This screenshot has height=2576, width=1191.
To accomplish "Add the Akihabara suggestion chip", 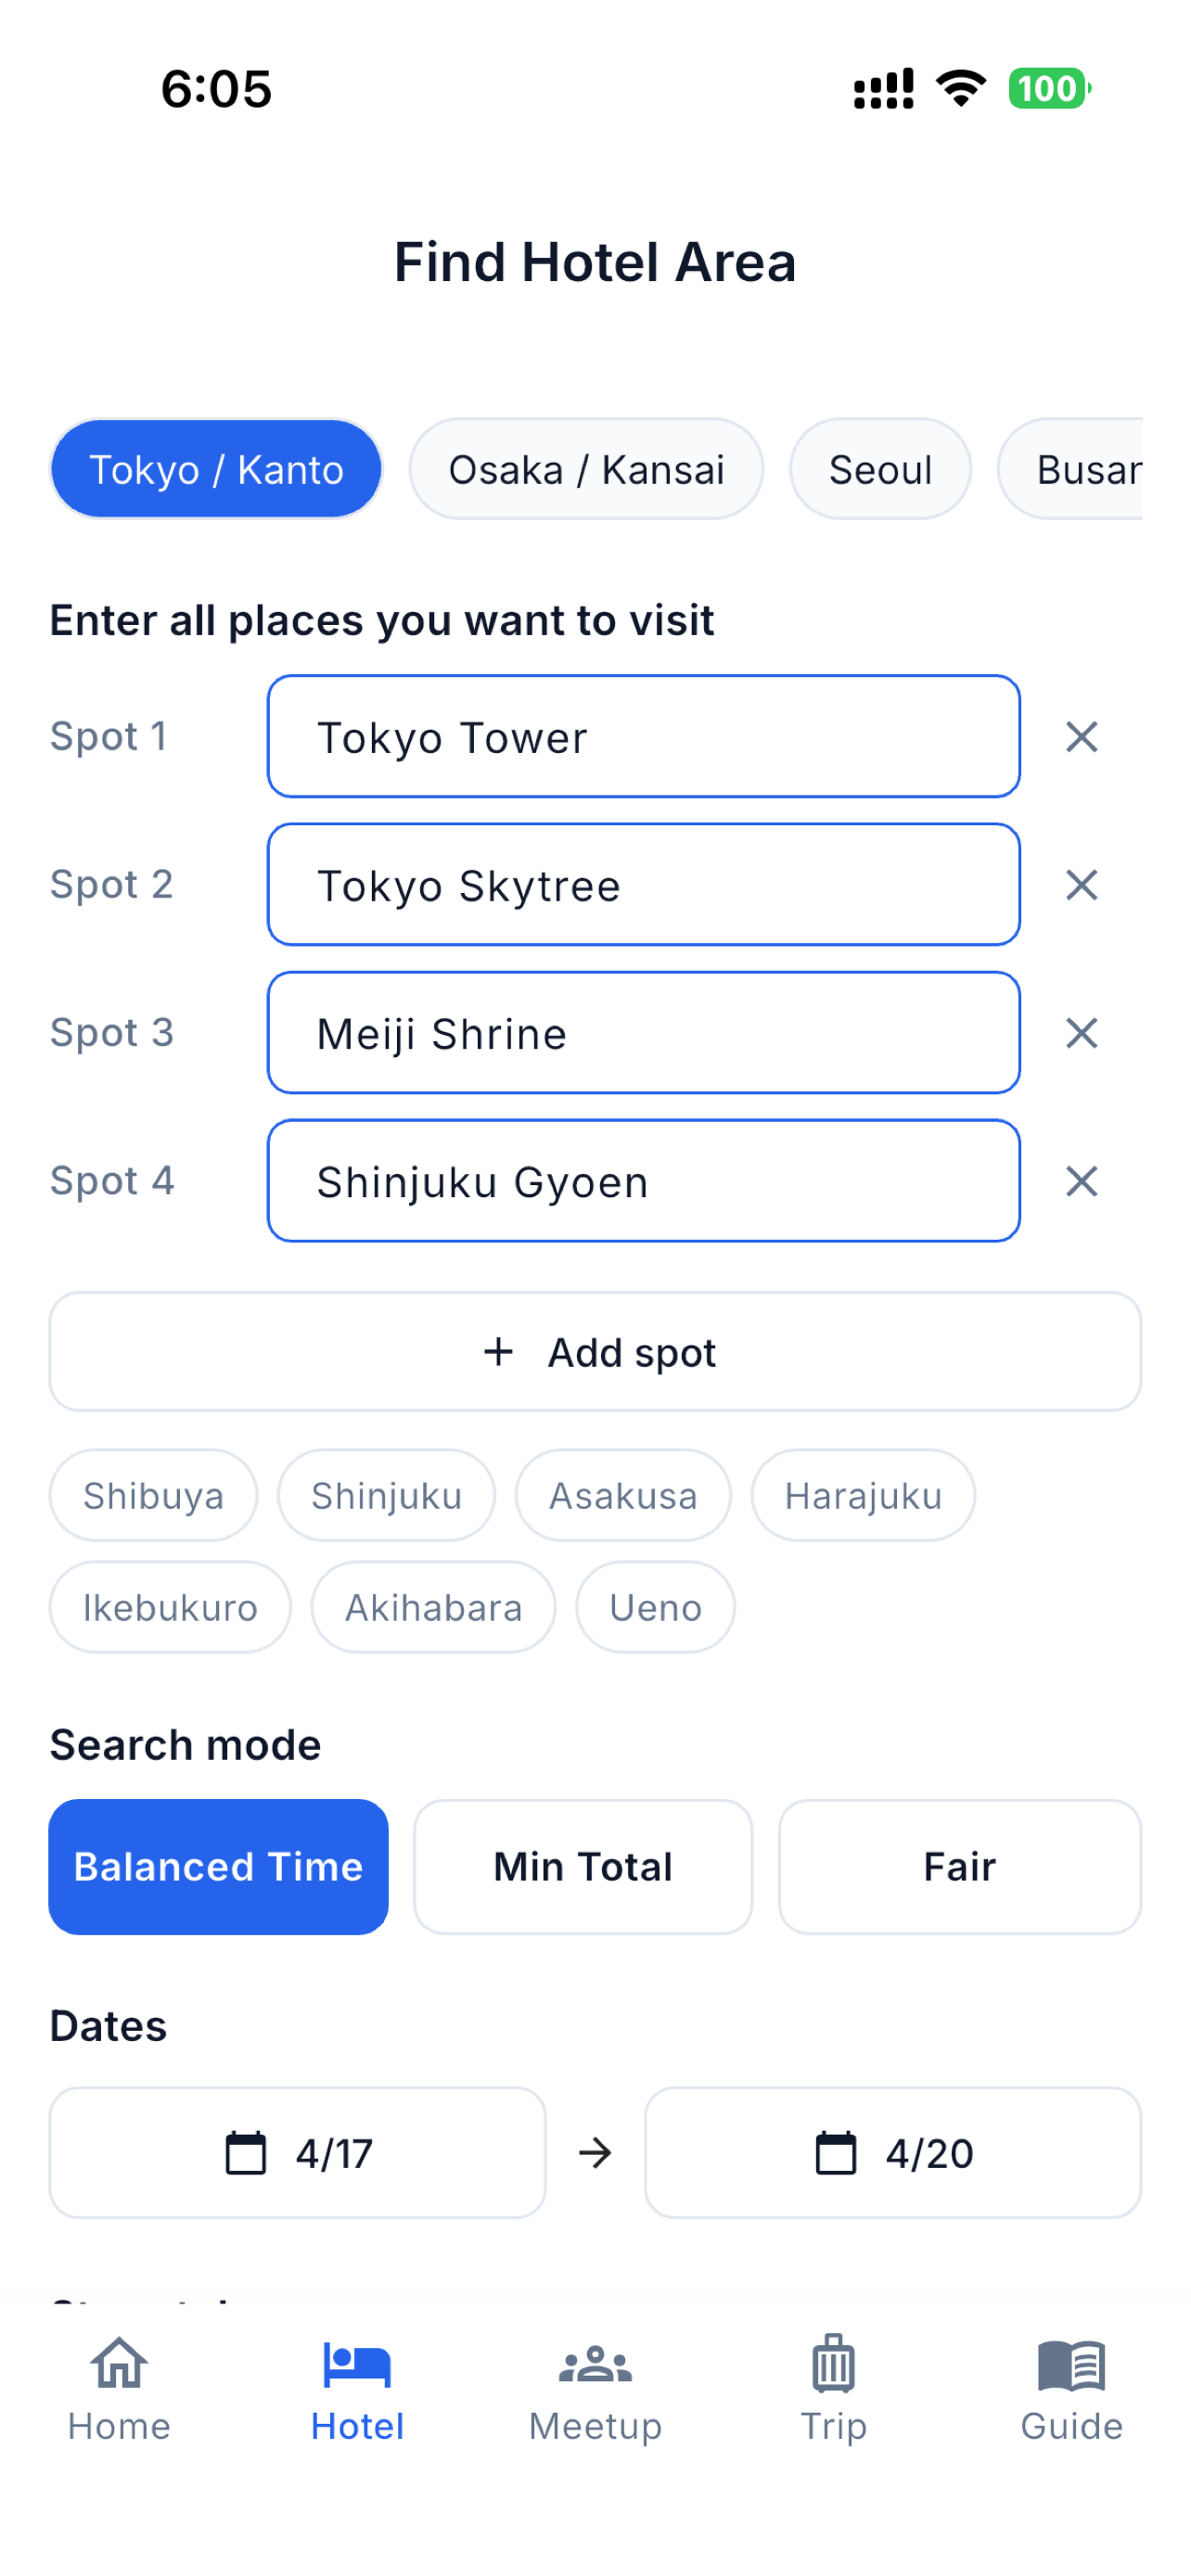I will coord(433,1607).
